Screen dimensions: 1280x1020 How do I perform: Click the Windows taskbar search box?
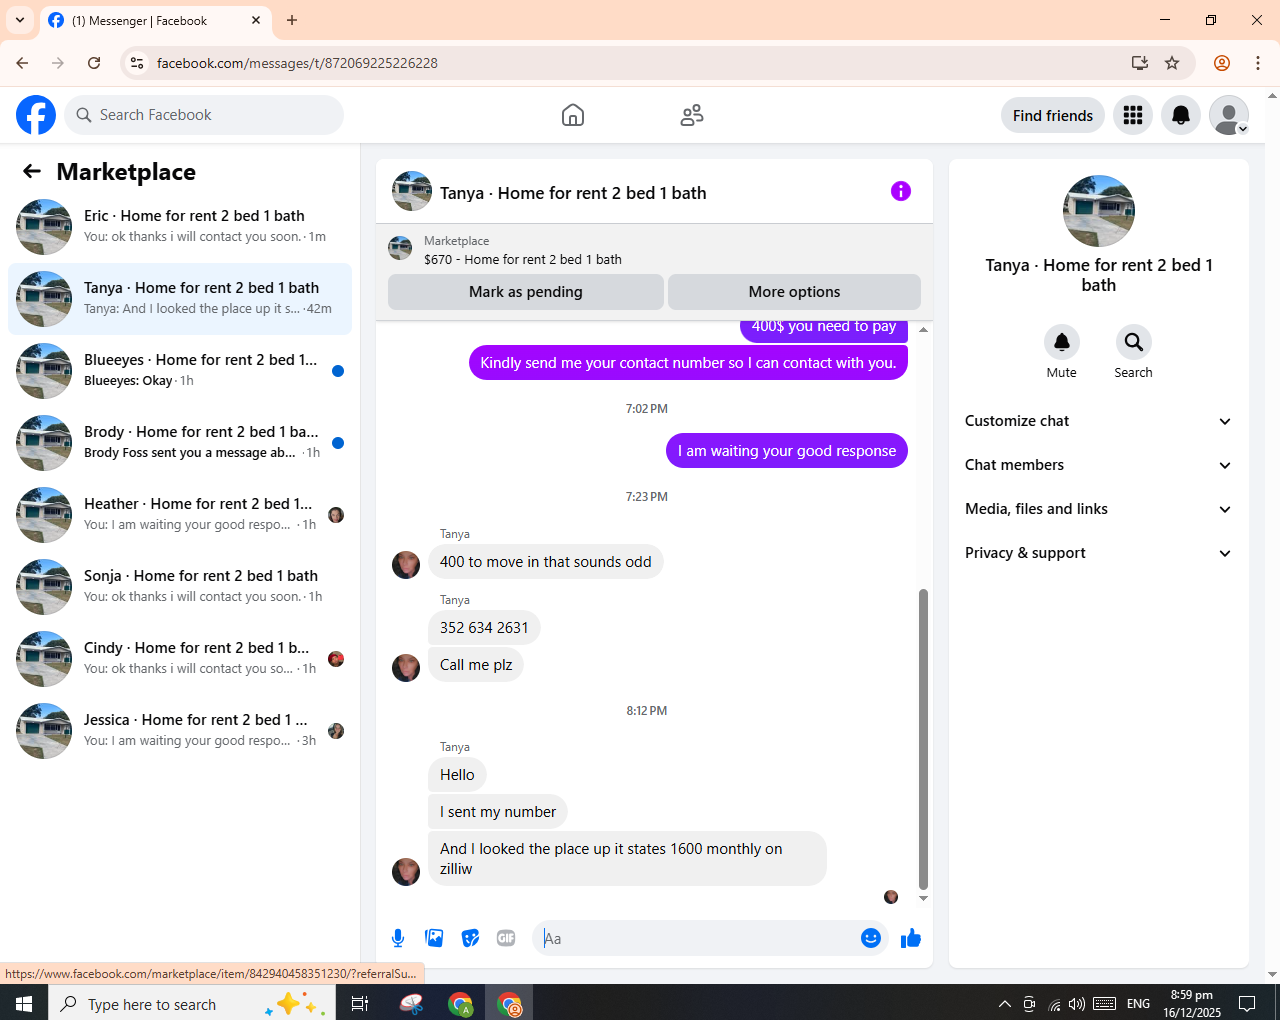(x=190, y=1003)
